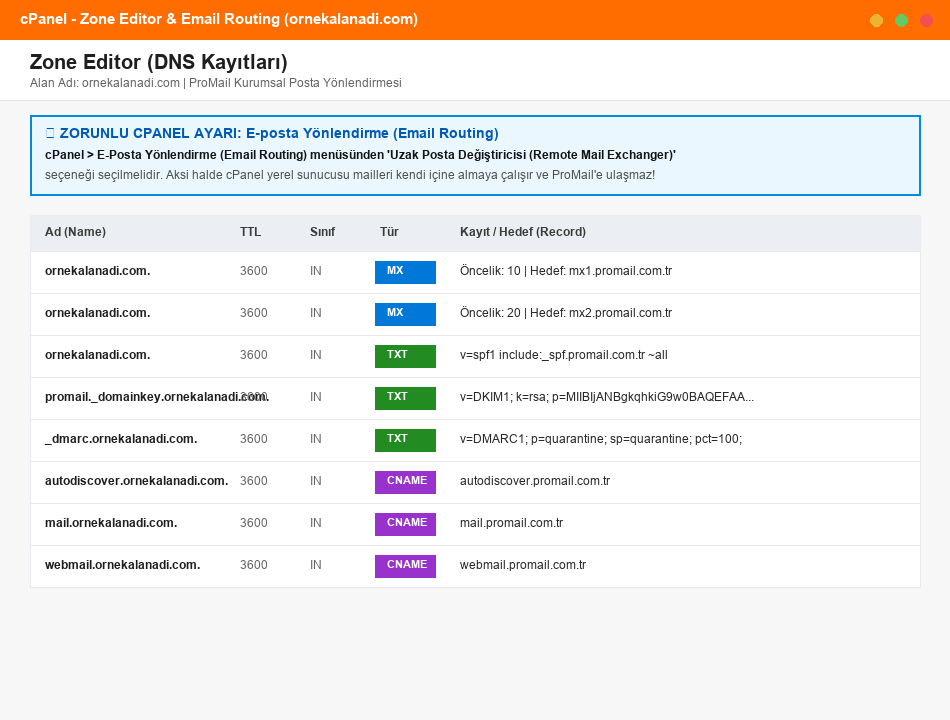950x720 pixels.
Task: Select the 'v=DMARC1; p=quarantine' record value
Action: coord(601,438)
